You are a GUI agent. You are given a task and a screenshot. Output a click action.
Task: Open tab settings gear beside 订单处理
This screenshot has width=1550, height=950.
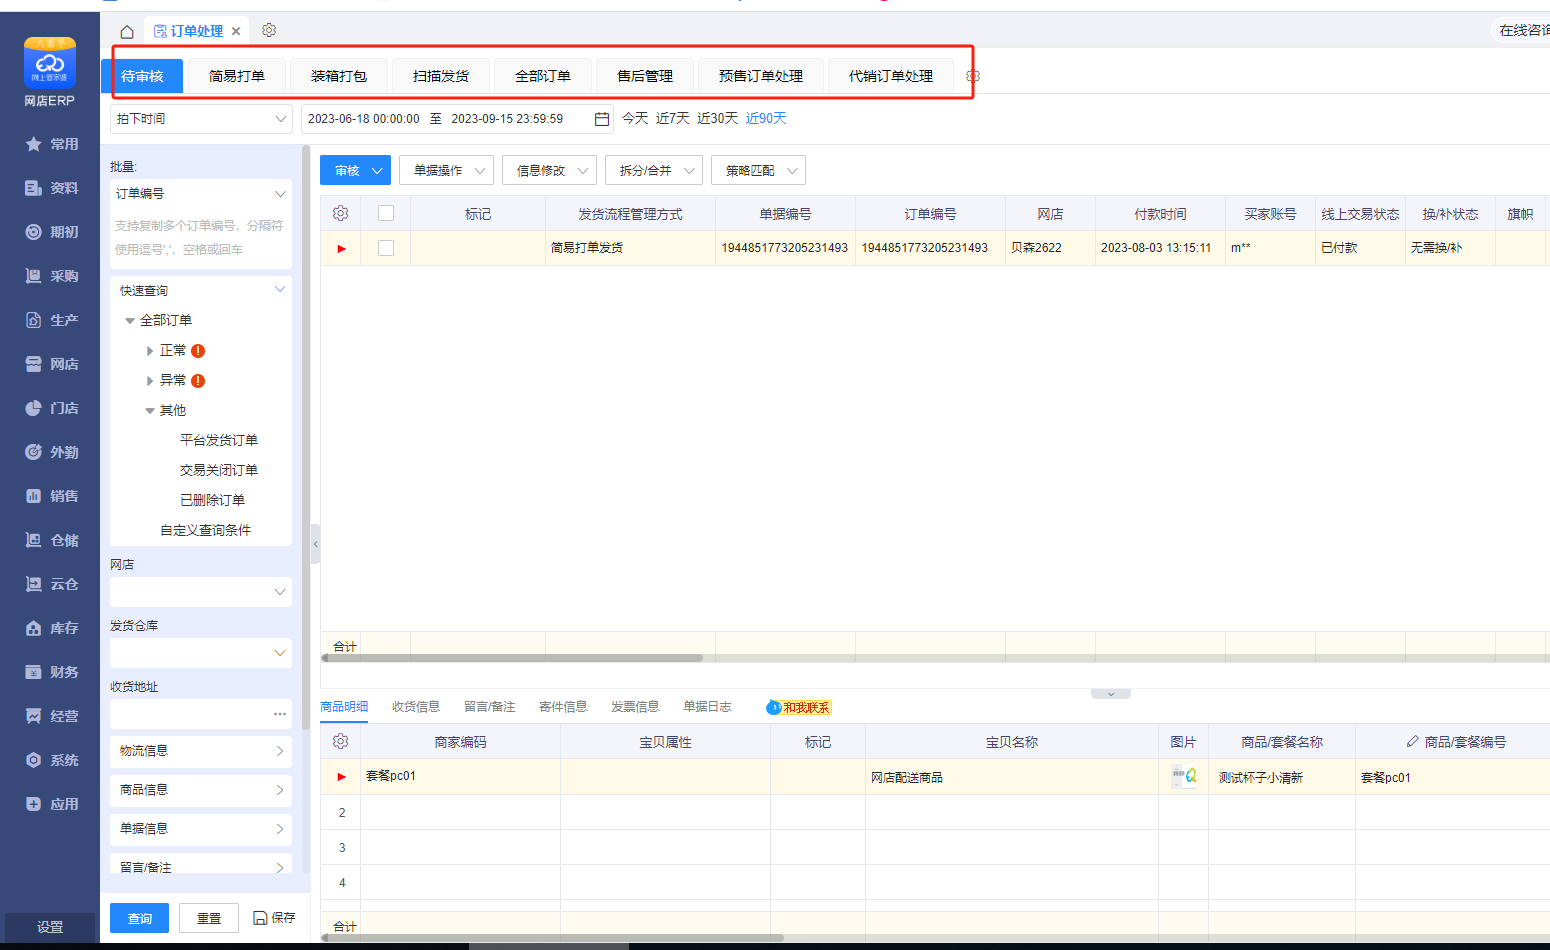[x=269, y=30]
